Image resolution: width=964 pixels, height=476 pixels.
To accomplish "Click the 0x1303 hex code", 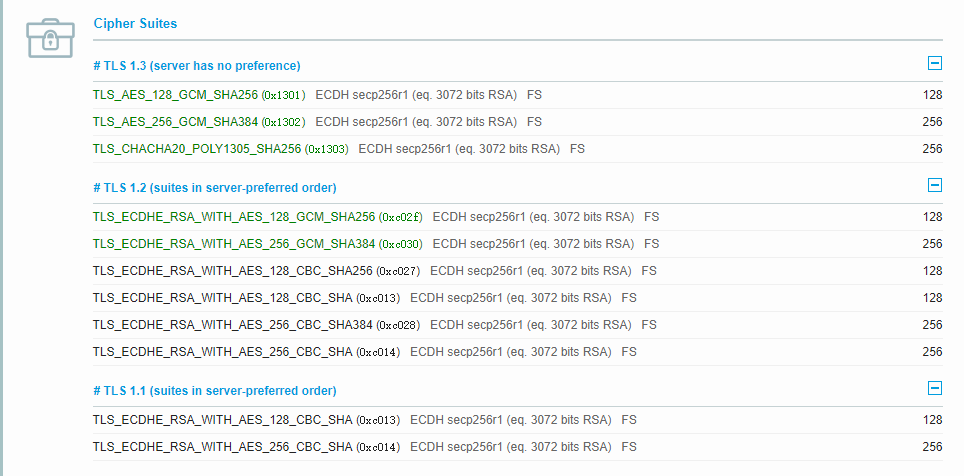I will coord(327,149).
